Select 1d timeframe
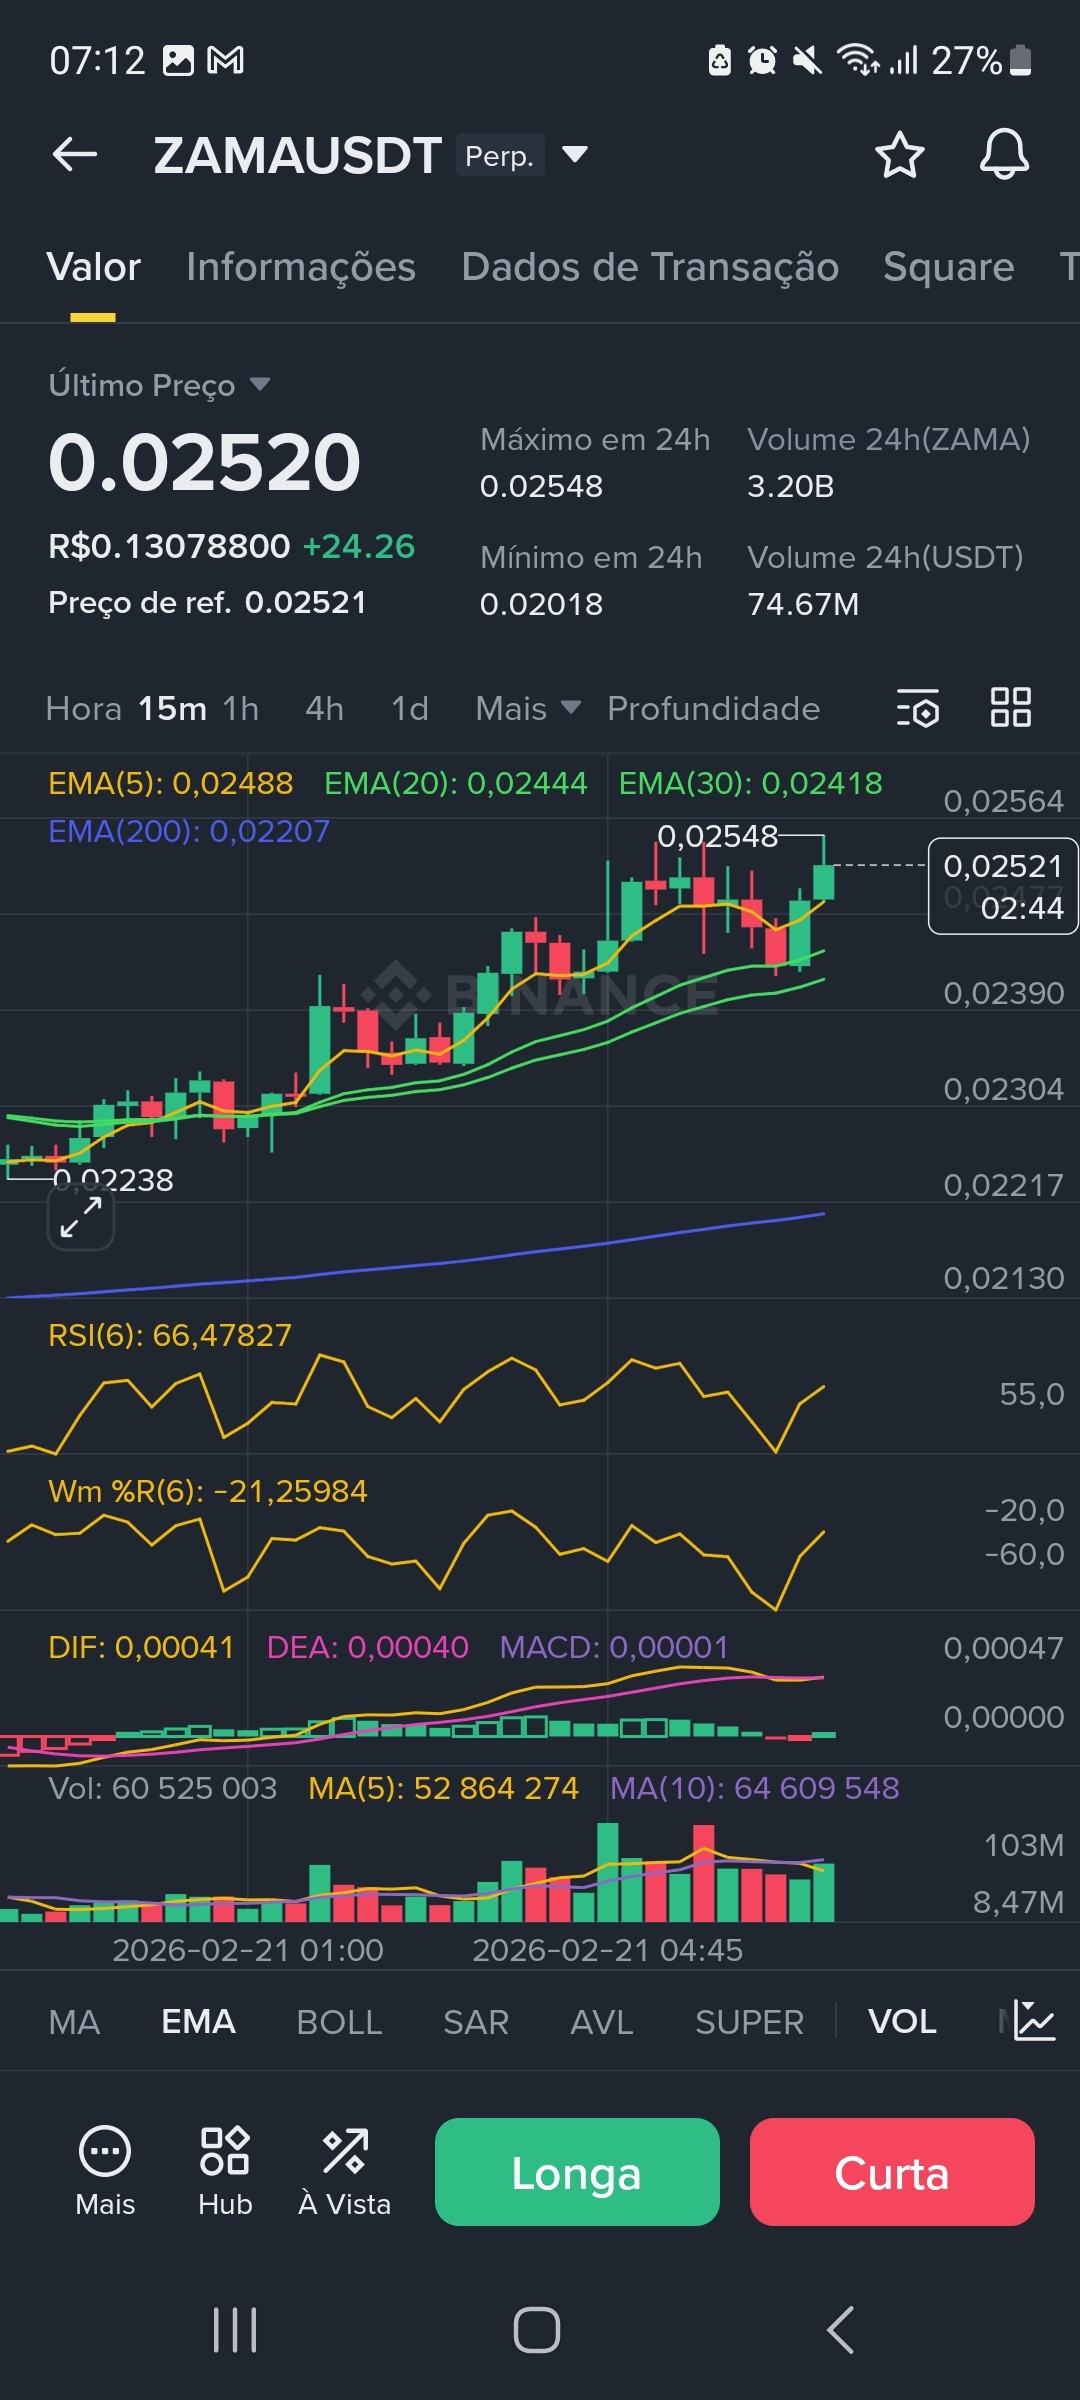The width and height of the screenshot is (1080, 2400). (410, 708)
